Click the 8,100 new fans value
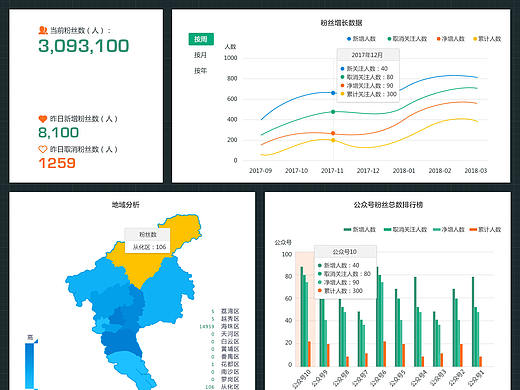This screenshot has height=390, width=520. coord(59,132)
